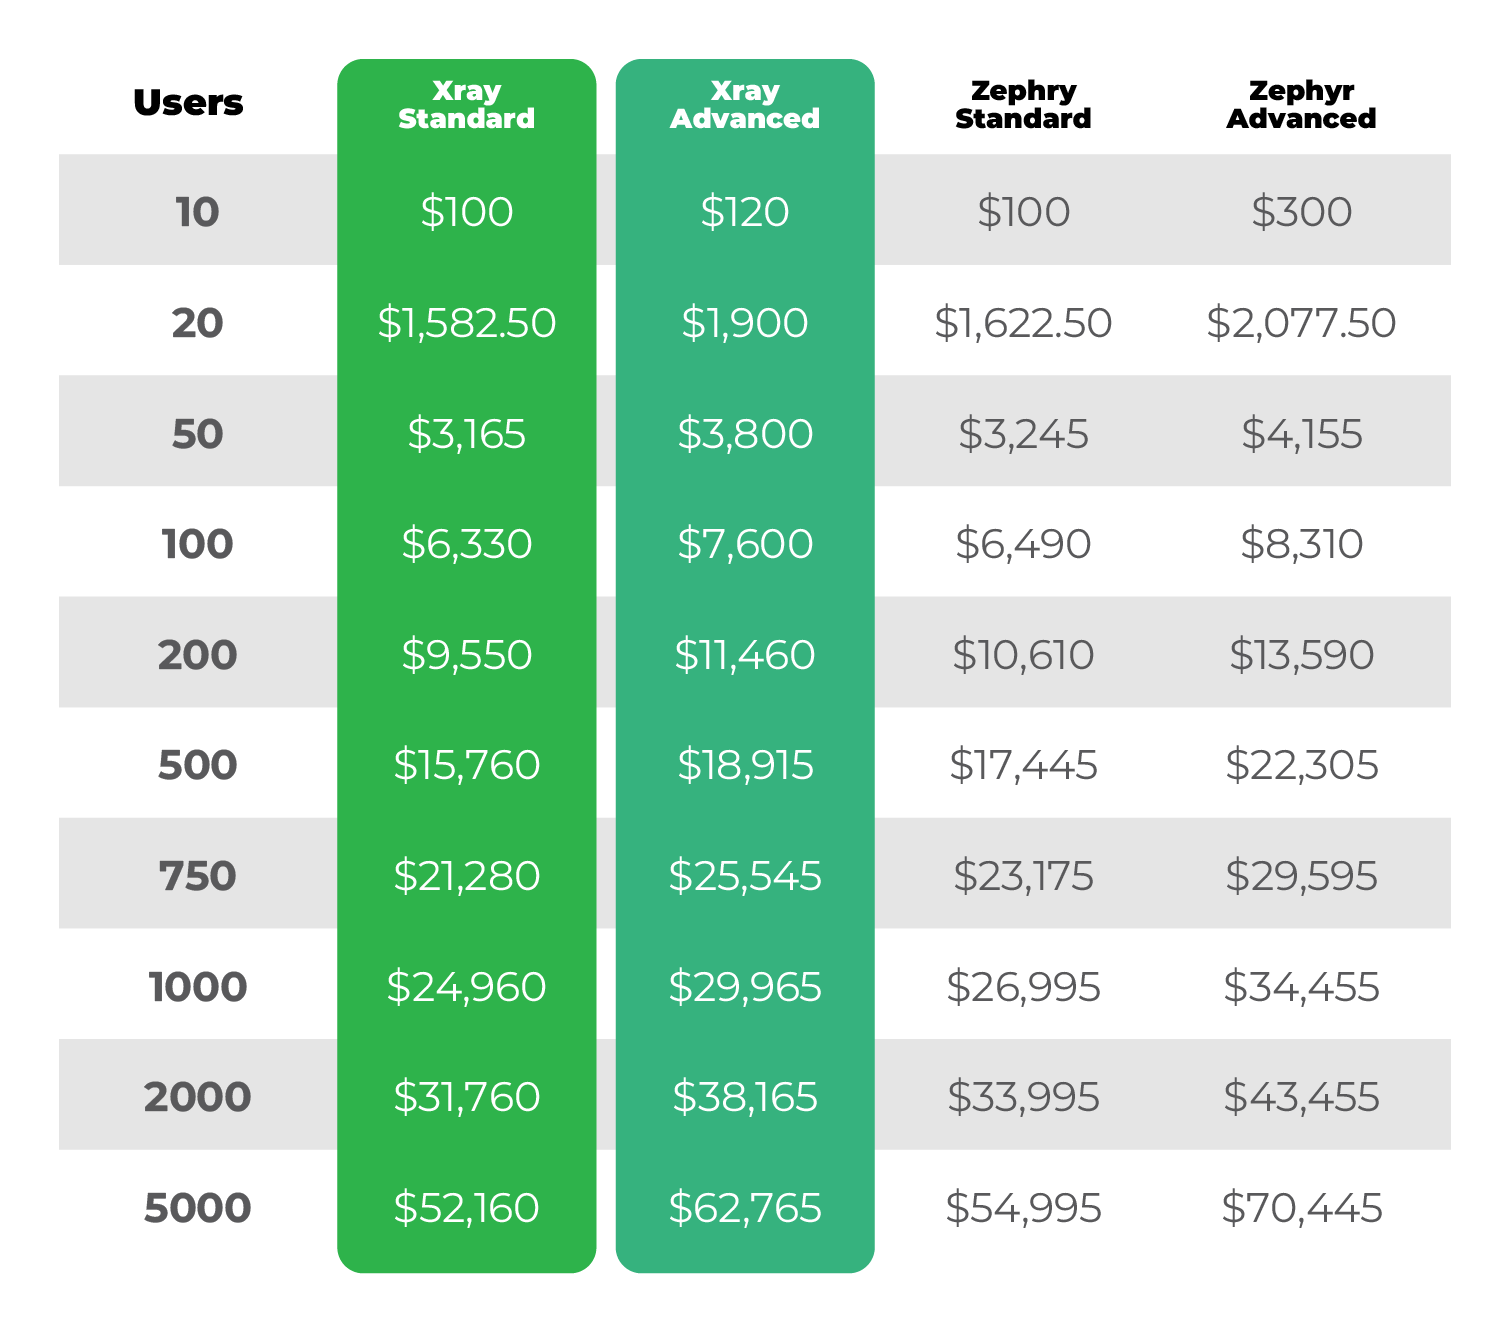Click the 10 users row label
Screen dimensions: 1510x1333
(x=197, y=212)
